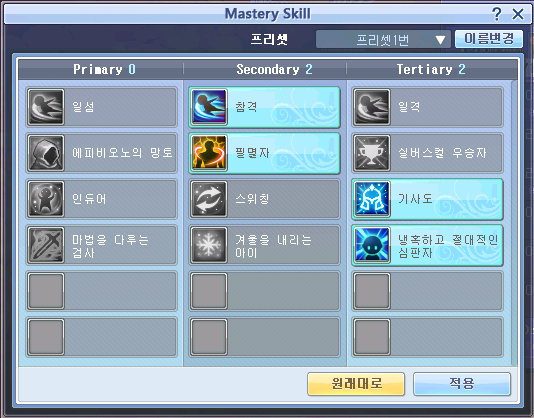Disable the highlighted 냉혹하고 절대적인 심판자 skill
Screen dimensions: 534x418
(427, 245)
